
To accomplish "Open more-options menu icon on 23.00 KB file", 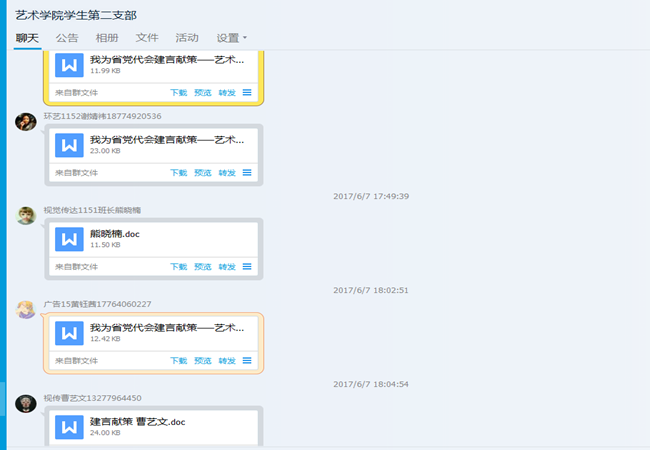I will (247, 172).
